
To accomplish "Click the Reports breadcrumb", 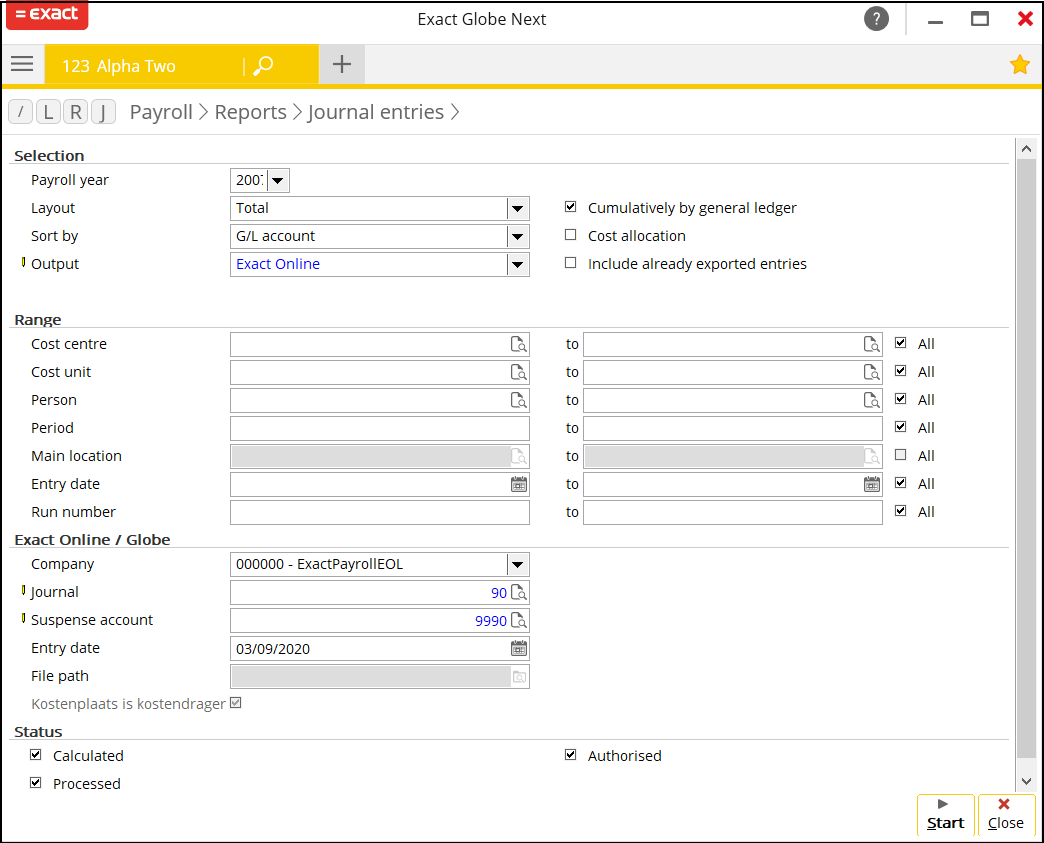I will click(x=250, y=112).
